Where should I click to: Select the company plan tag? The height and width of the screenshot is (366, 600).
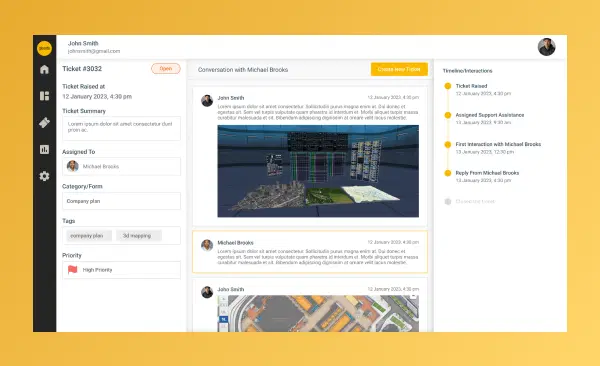pyautogui.click(x=89, y=236)
